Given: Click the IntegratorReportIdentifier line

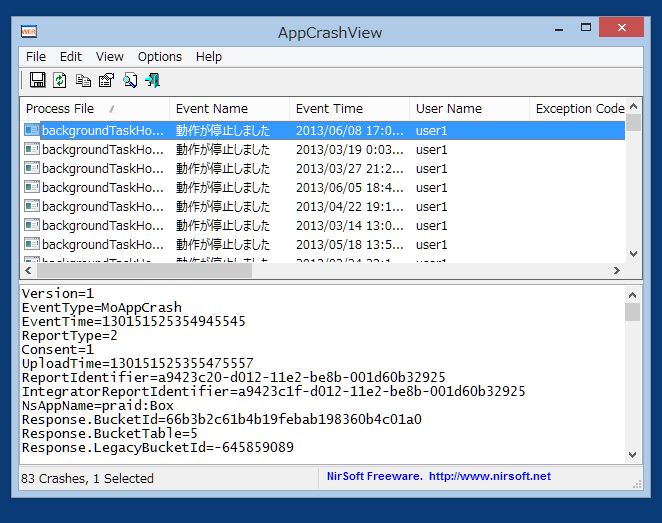Looking at the screenshot, I should point(274,391).
